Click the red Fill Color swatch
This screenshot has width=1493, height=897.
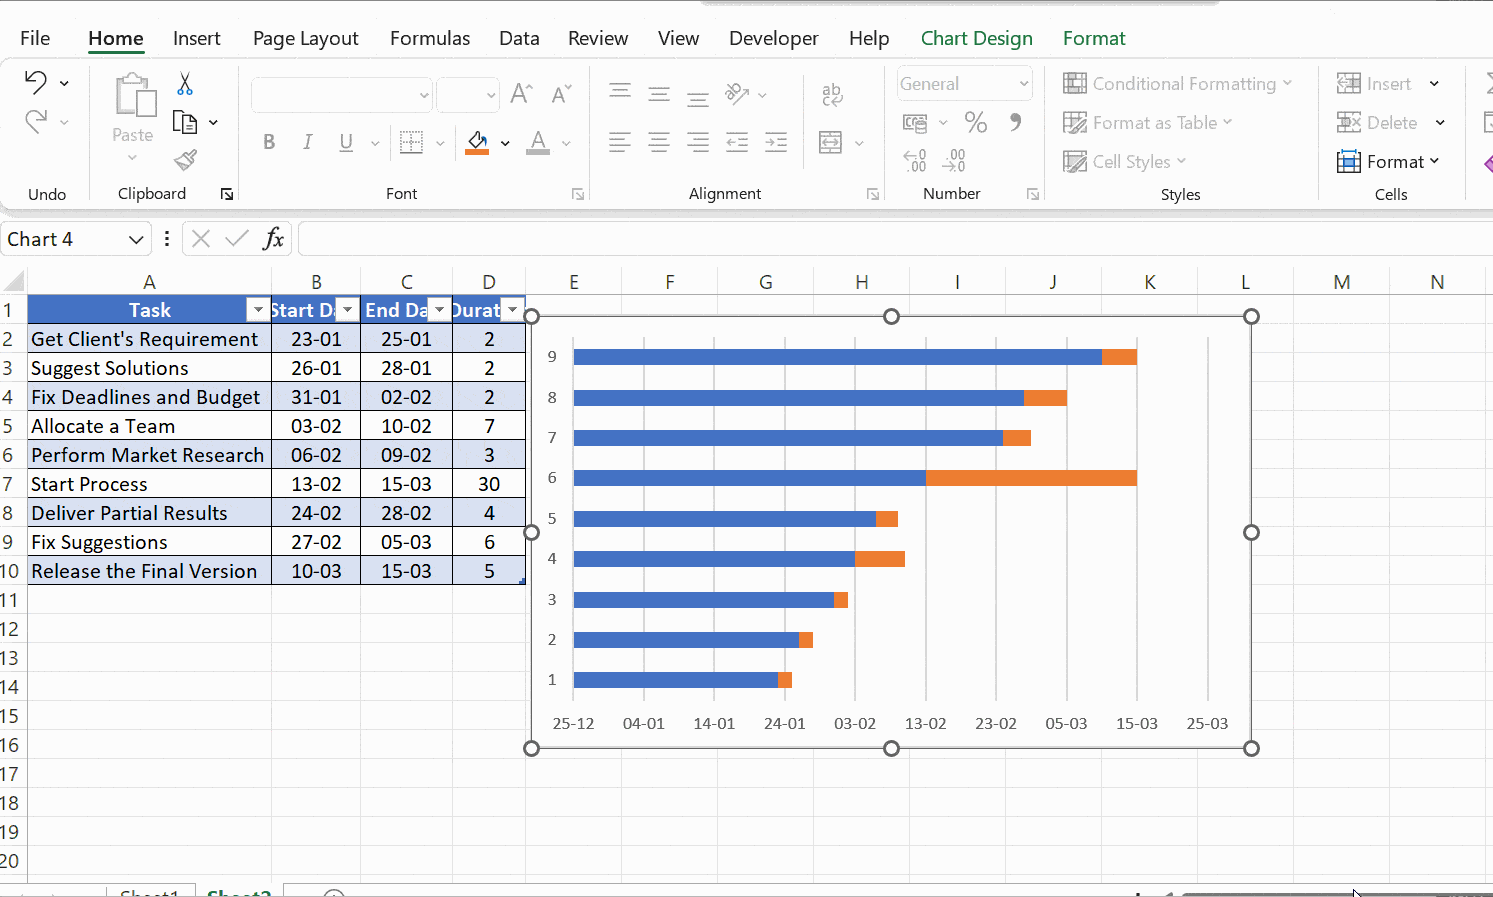[x=476, y=152]
